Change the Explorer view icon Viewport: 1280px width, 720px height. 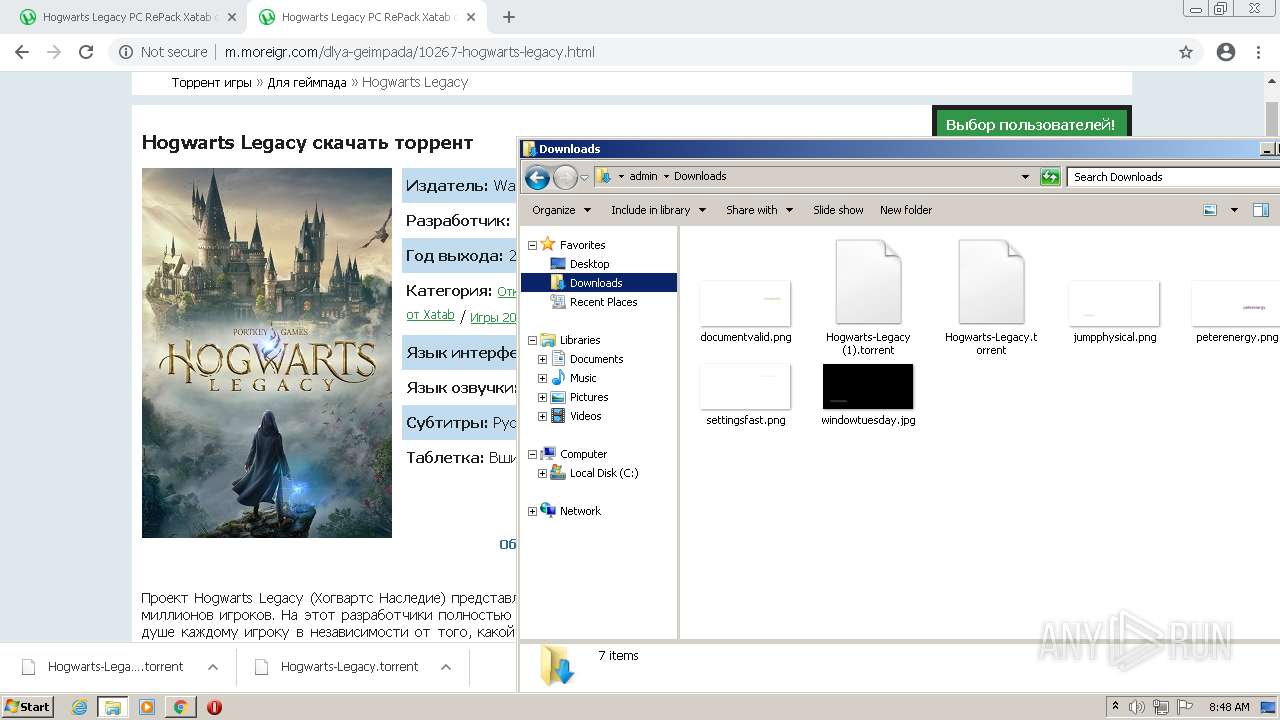[1210, 210]
